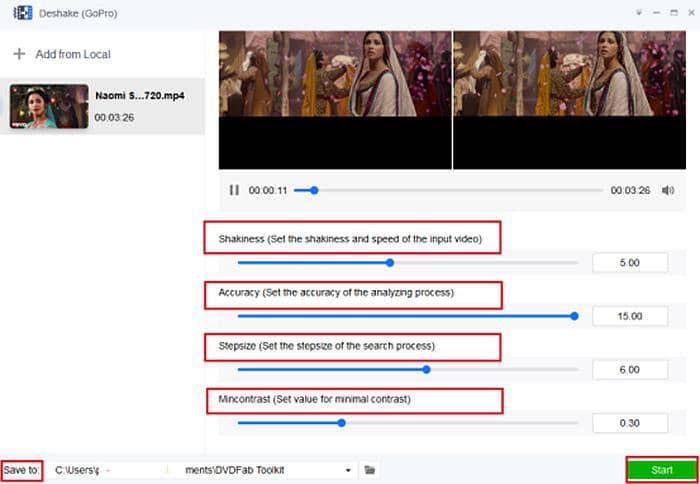Screen dimensions: 700x484
Task: Click the Stepsize slider handle
Action: click(x=426, y=370)
